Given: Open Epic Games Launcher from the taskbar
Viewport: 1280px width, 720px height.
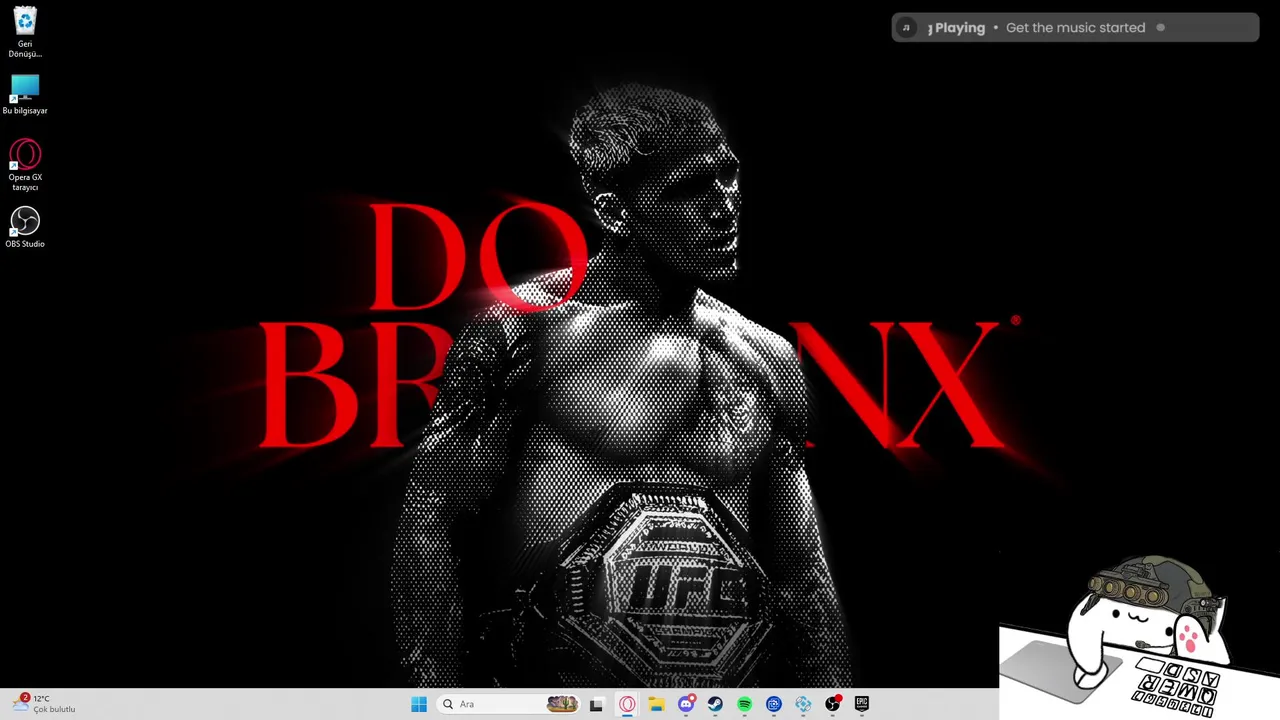Looking at the screenshot, I should click(862, 704).
